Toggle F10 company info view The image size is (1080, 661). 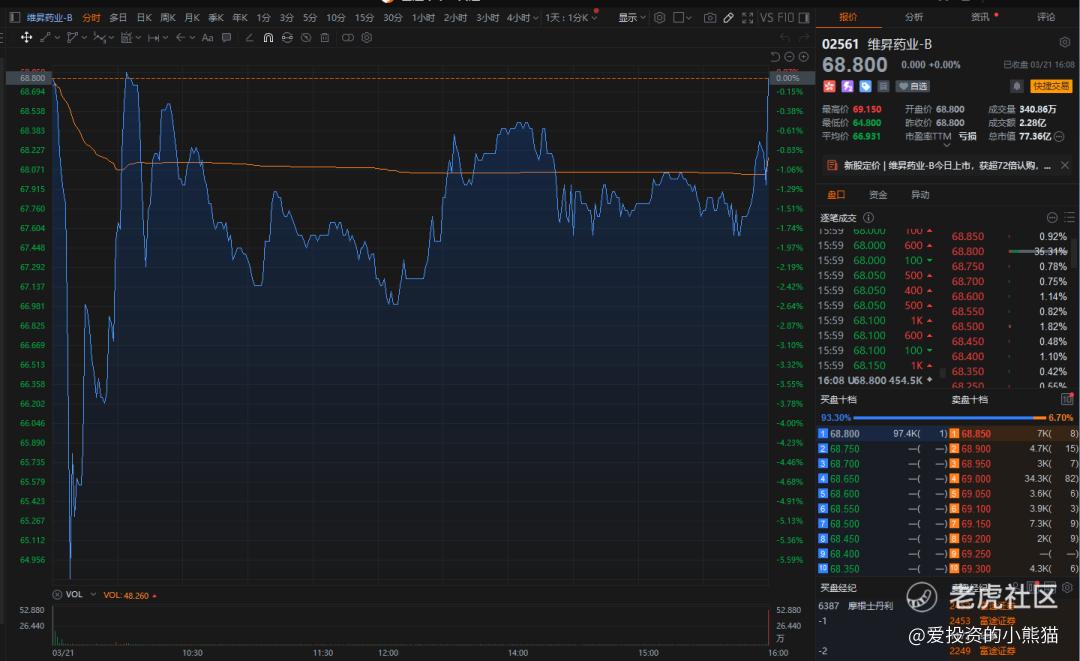786,17
